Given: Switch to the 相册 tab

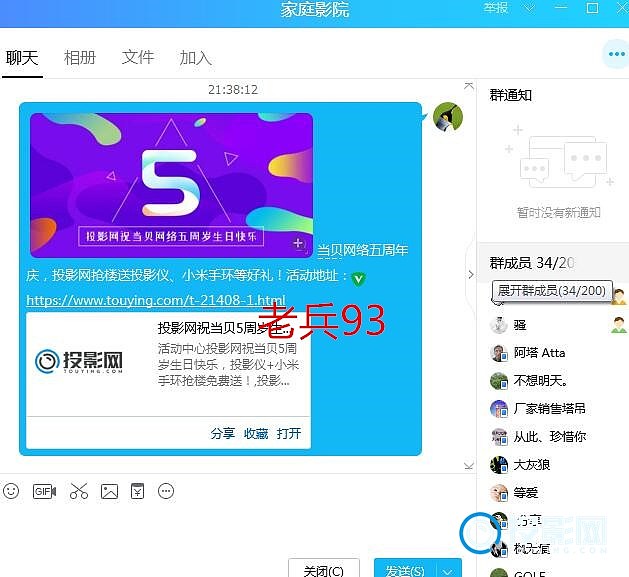Looking at the screenshot, I should tap(80, 58).
